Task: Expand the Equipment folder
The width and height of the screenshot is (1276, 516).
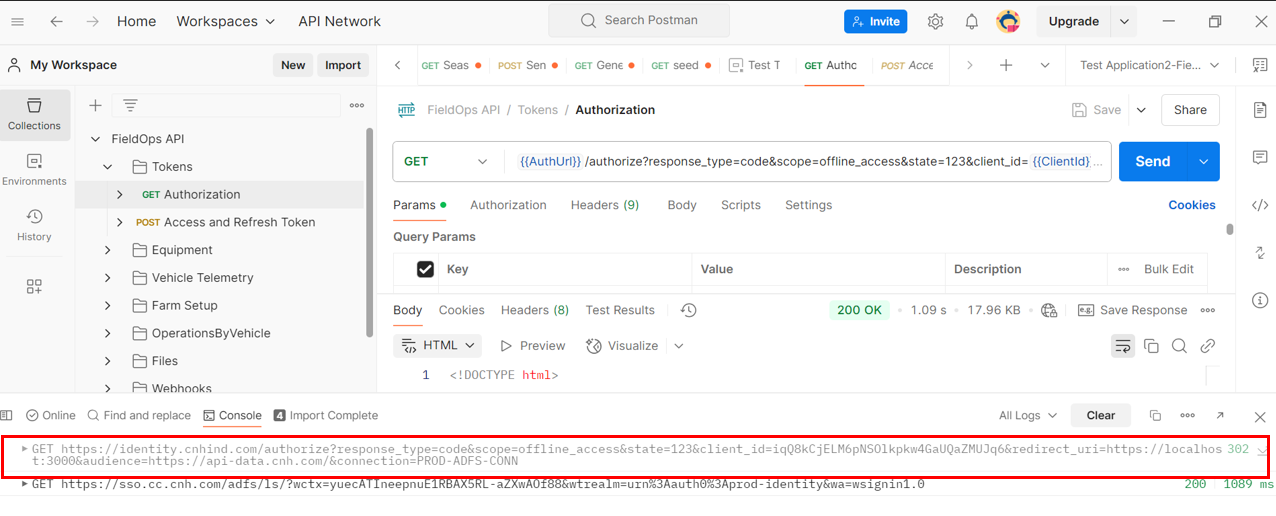Action: [108, 250]
